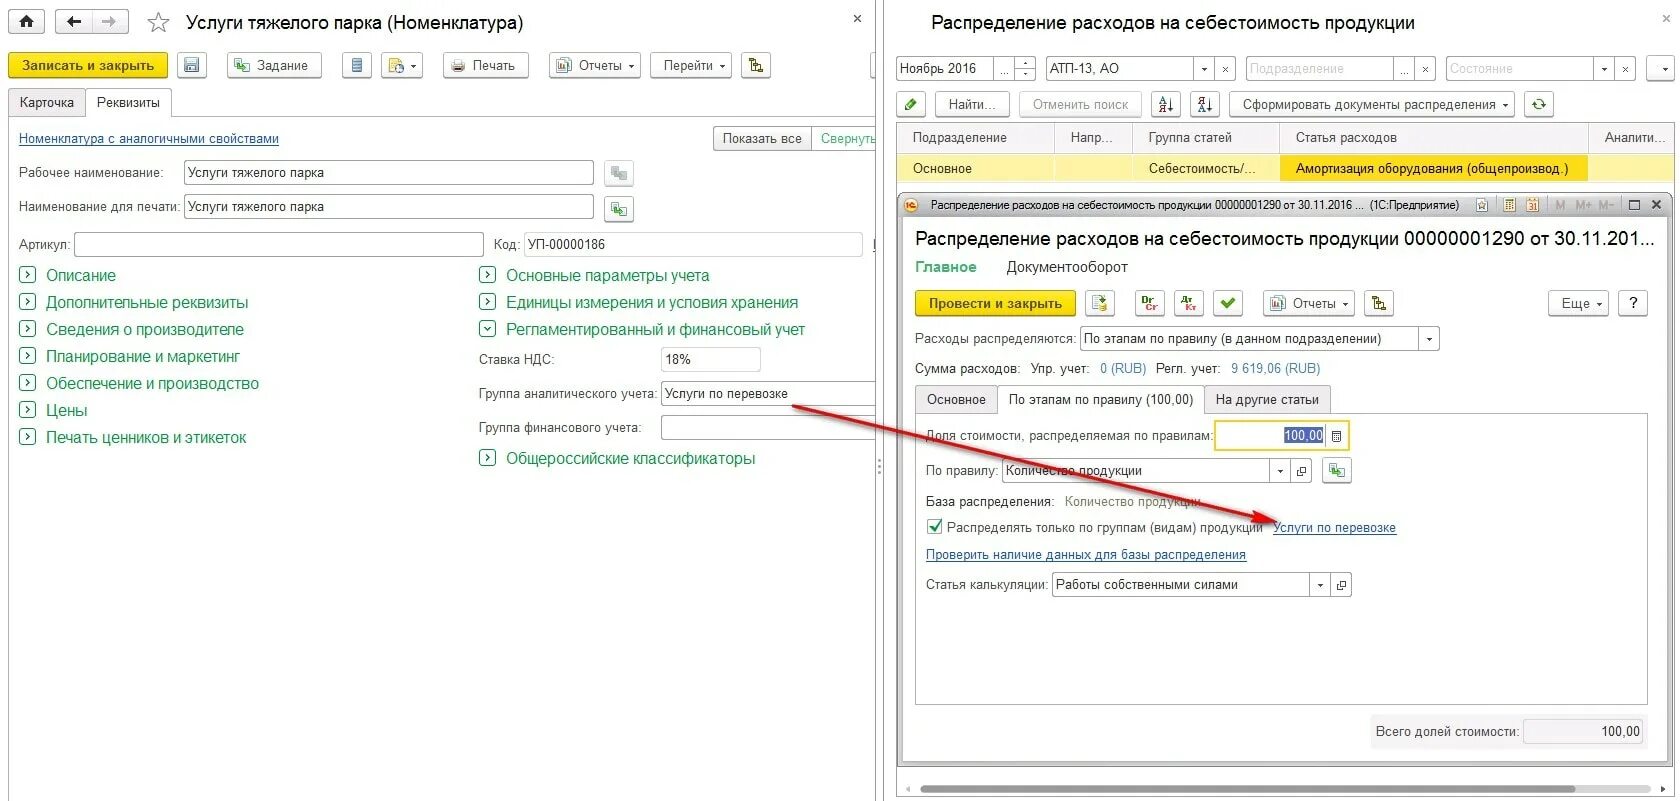Screen dimensions: 1680x801
Task: Click Провести и закрыть button
Action: click(995, 303)
